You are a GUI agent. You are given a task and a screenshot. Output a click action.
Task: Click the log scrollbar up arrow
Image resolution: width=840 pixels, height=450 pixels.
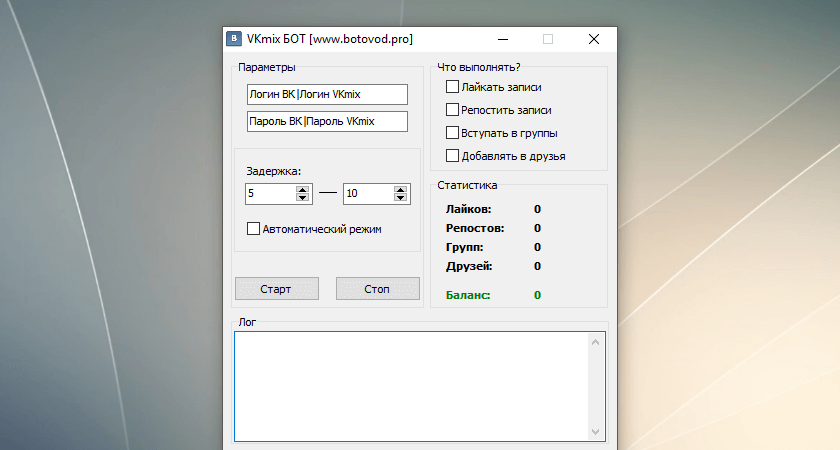[x=595, y=342]
